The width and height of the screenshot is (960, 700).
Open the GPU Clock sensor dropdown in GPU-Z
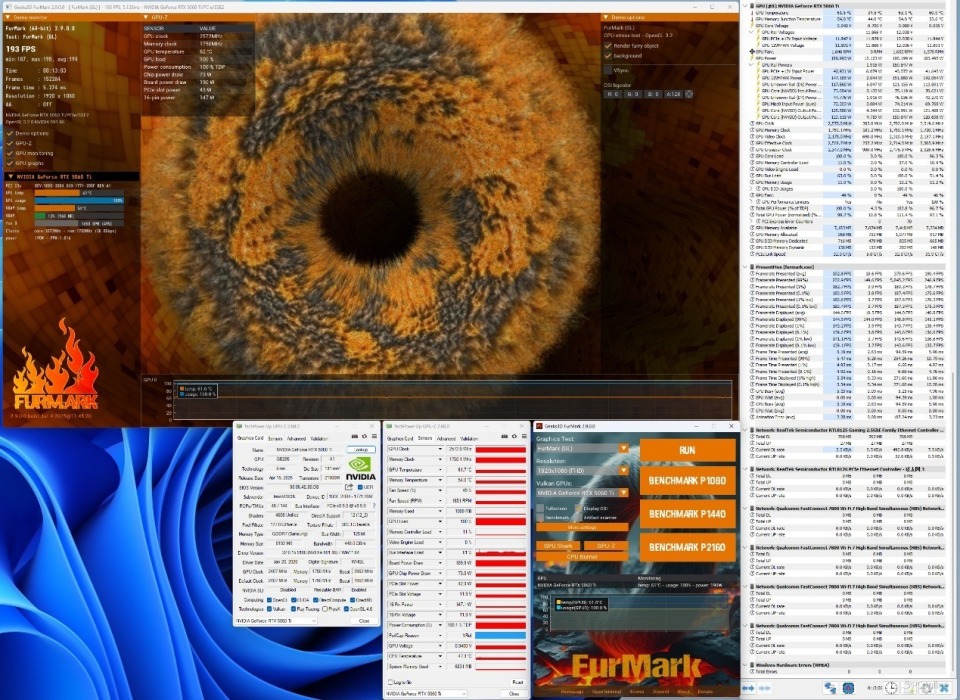click(x=440, y=449)
